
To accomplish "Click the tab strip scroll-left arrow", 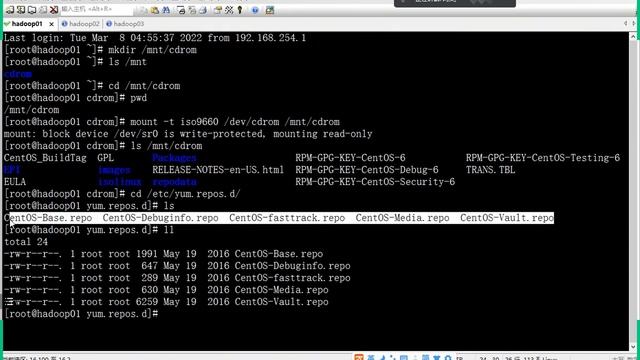I will tap(625, 24).
